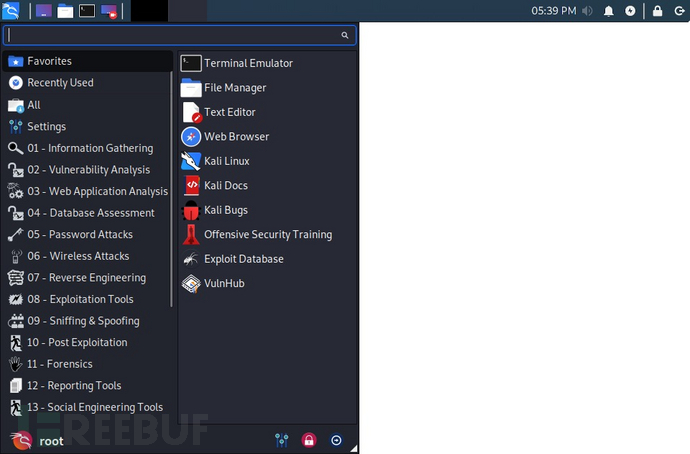Launch File Manager from favorites
Screen dimensions: 690x454
(267, 88)
